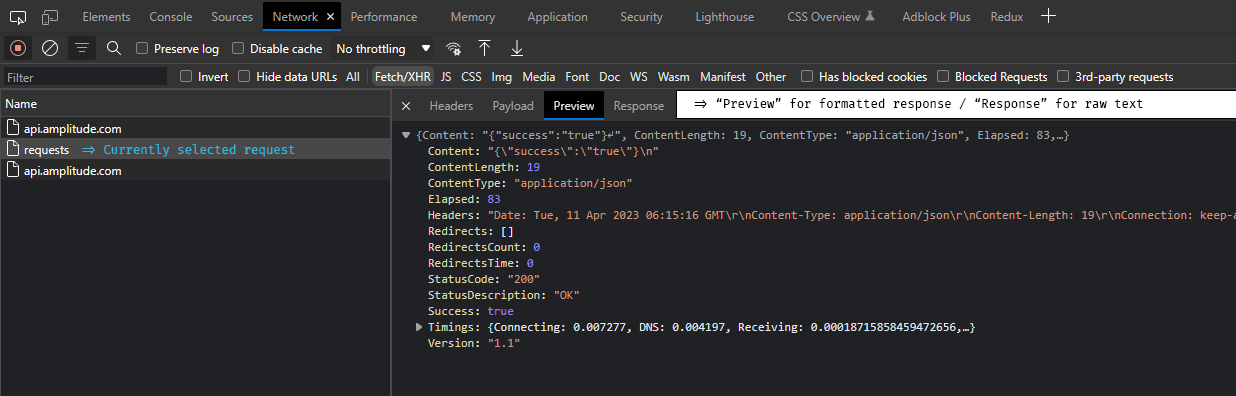The height and width of the screenshot is (396, 1236).
Task: Open the Performance tab
Action: coord(384,17)
